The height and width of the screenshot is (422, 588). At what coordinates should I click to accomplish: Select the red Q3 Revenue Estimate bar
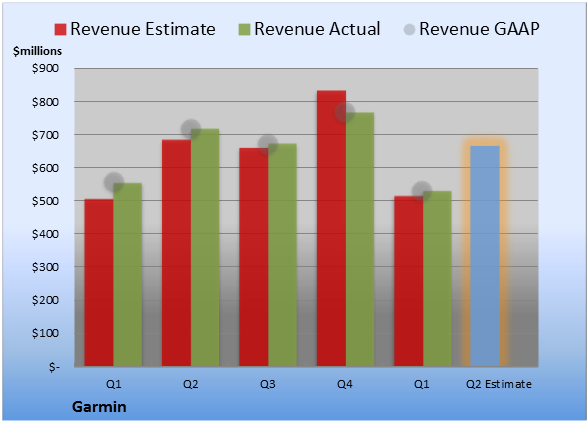point(254,257)
